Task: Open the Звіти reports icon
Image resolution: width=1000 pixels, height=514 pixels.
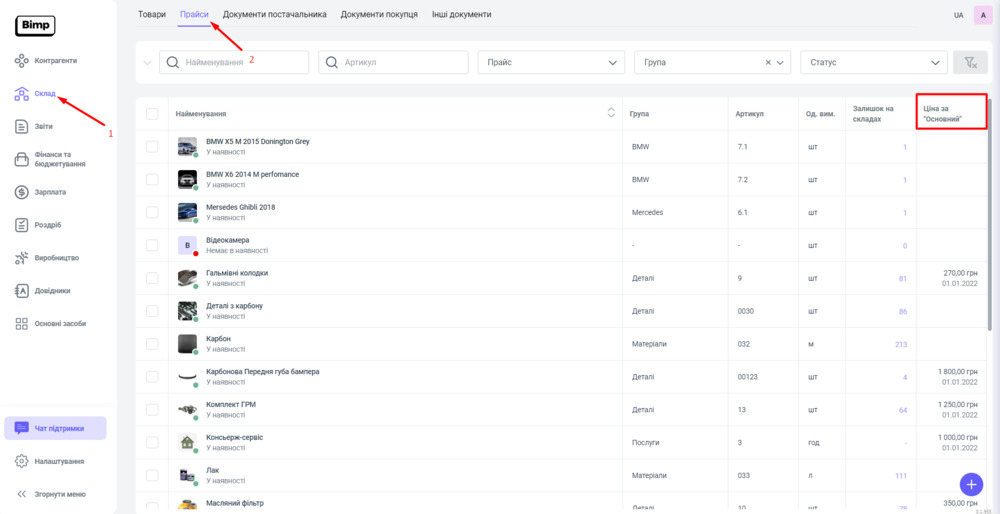Action: click(x=21, y=127)
